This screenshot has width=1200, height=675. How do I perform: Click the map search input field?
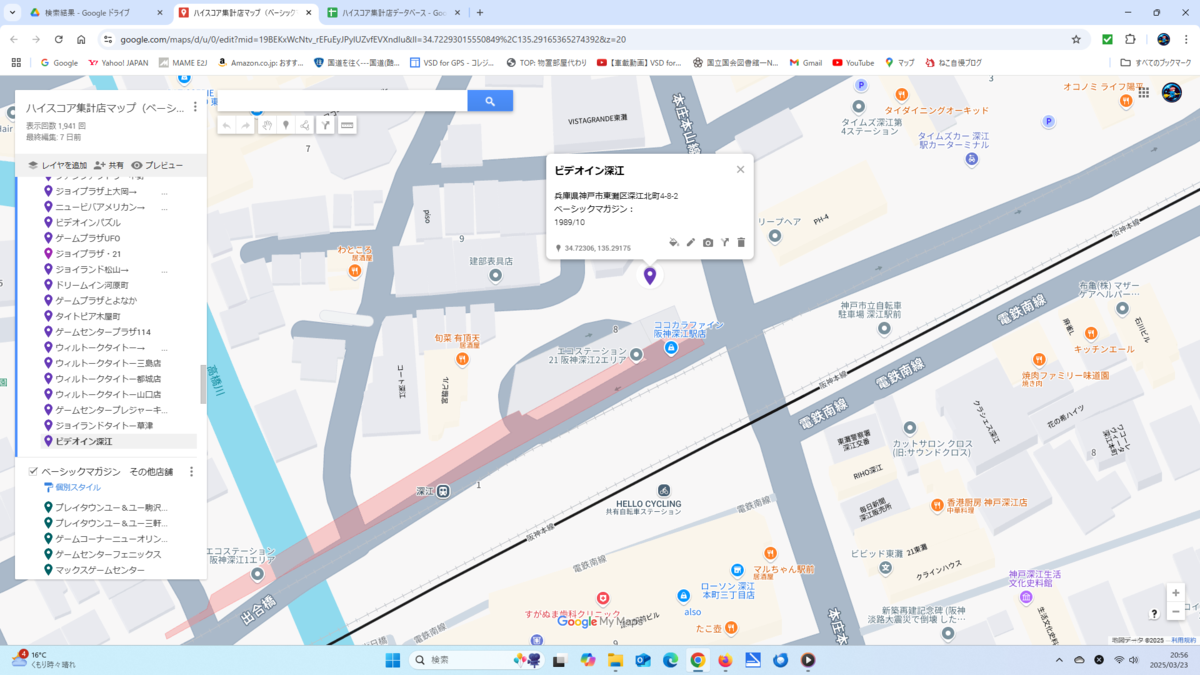(343, 101)
